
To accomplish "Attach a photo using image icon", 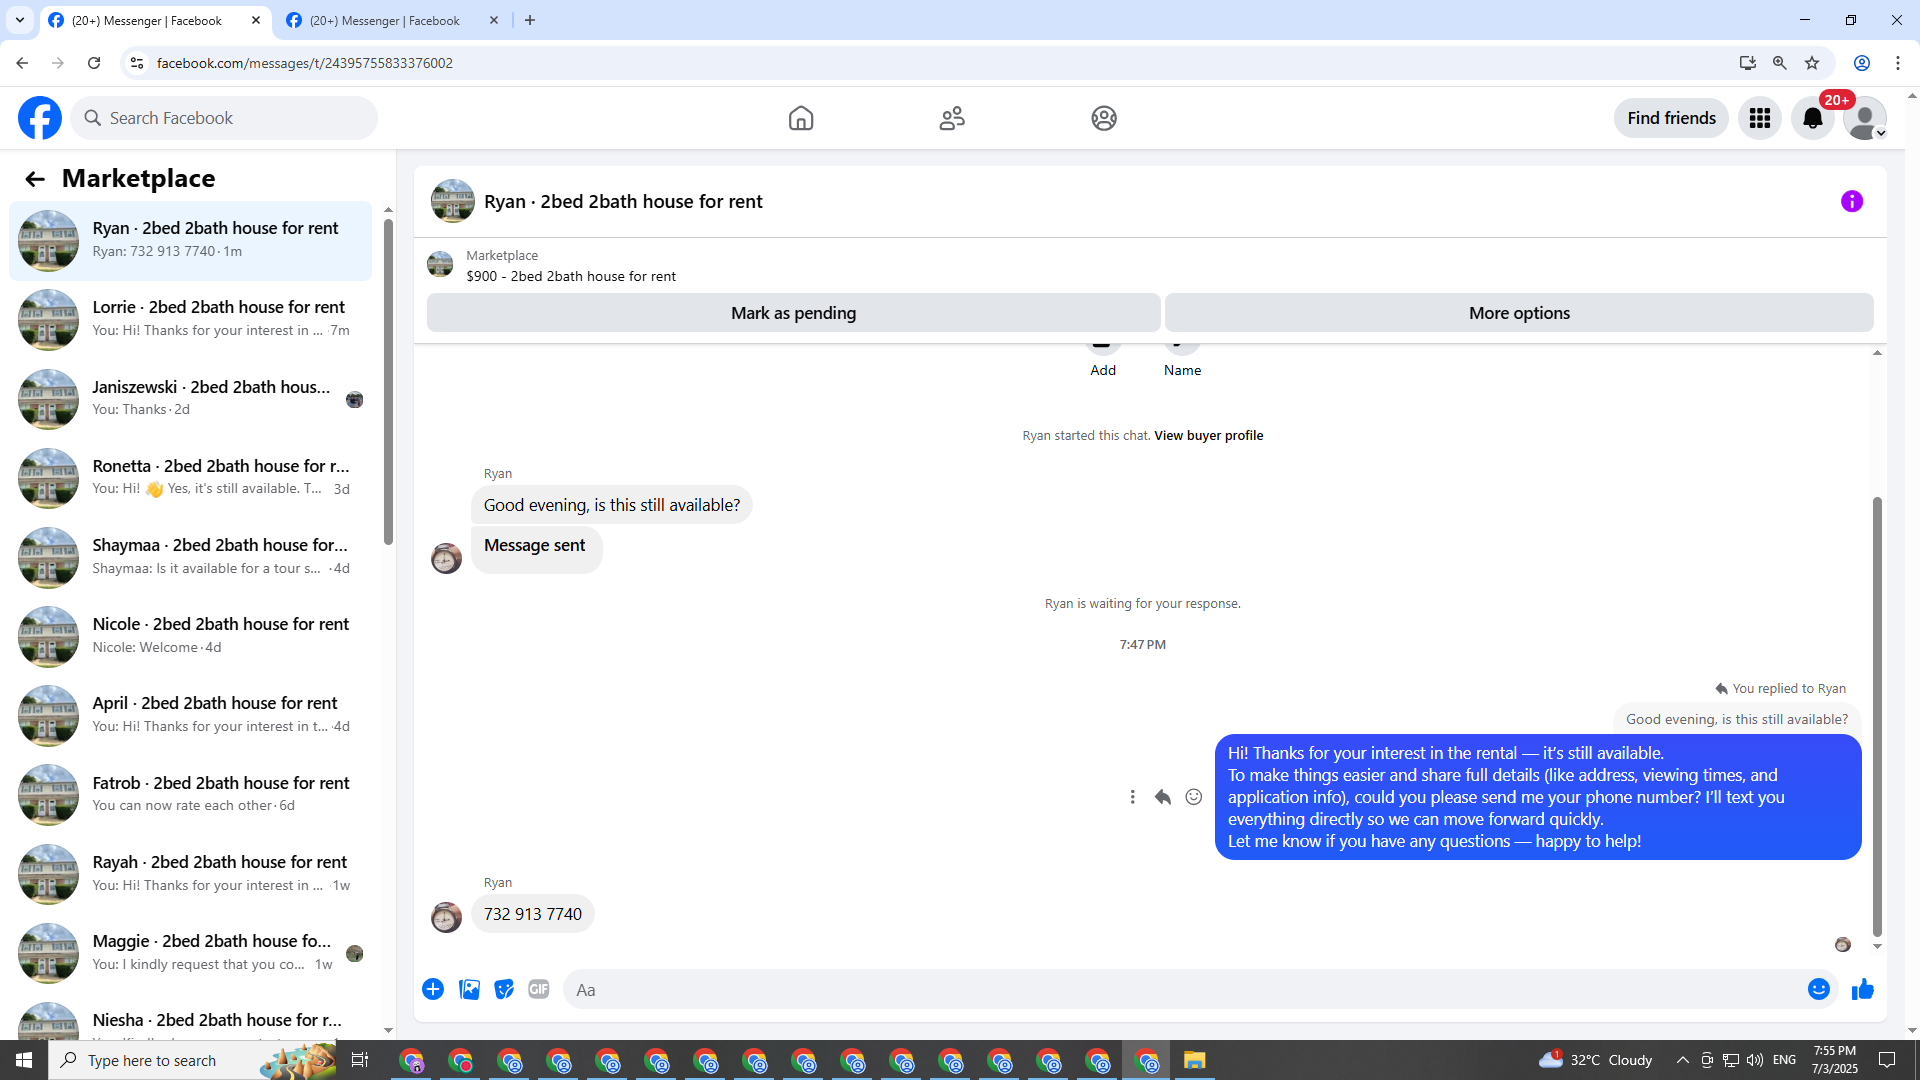I will coord(469,989).
